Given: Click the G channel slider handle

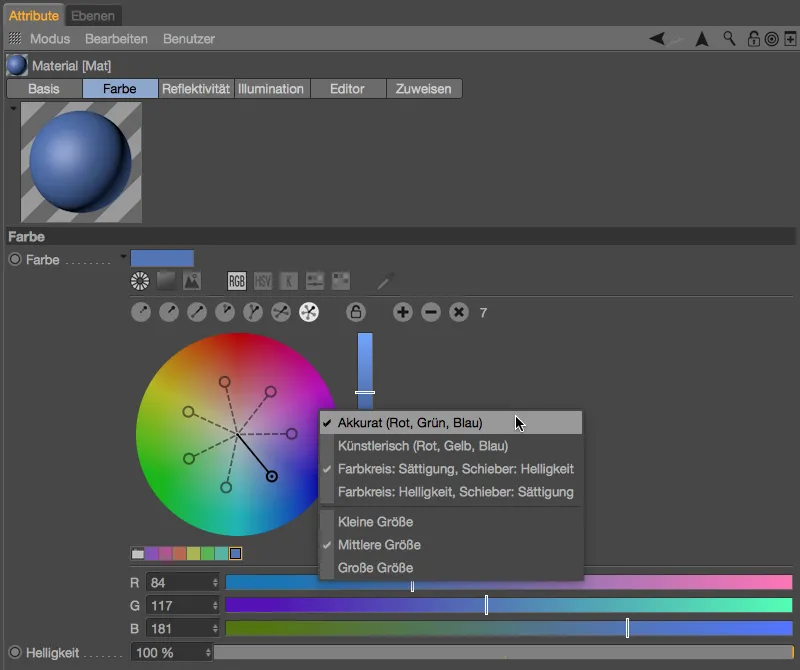Looking at the screenshot, I should tap(486, 605).
